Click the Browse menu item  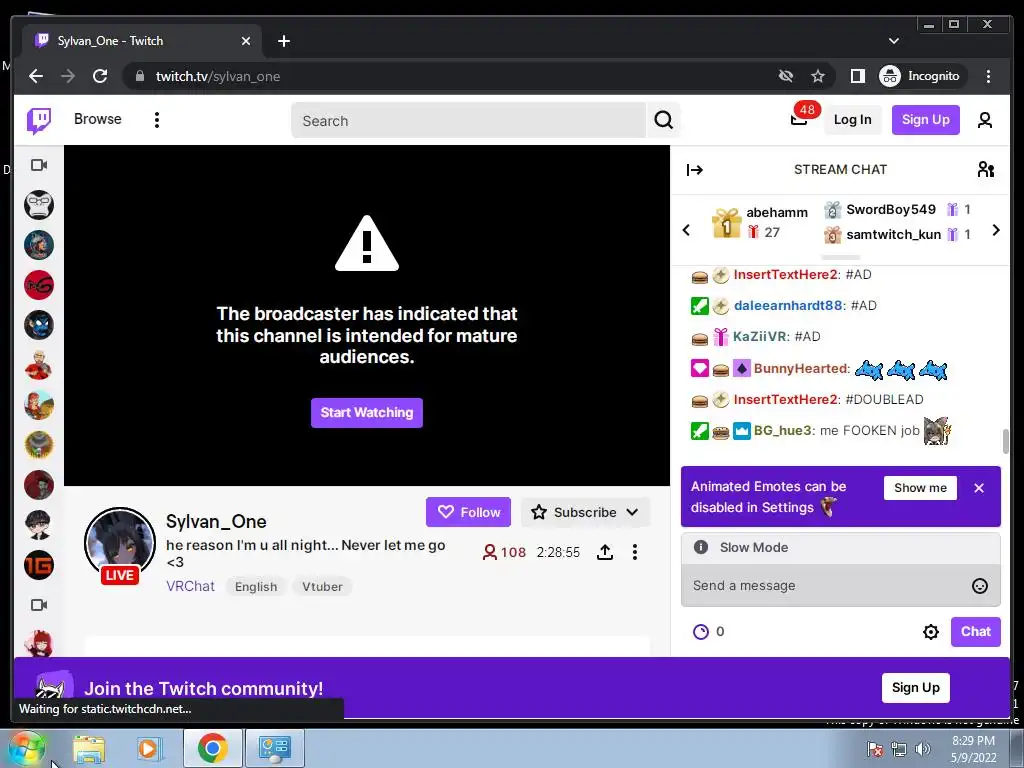pos(97,119)
